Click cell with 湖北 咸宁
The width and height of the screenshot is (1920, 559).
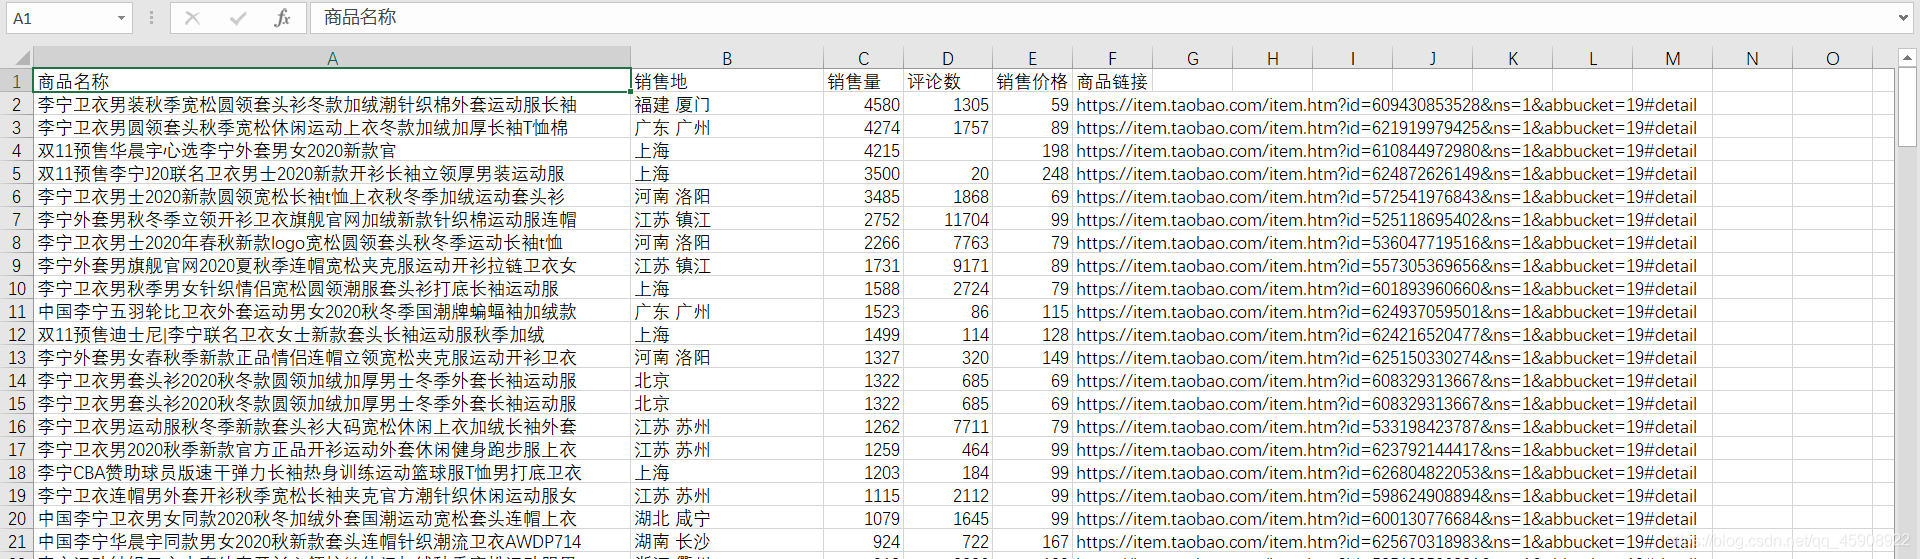pos(727,518)
